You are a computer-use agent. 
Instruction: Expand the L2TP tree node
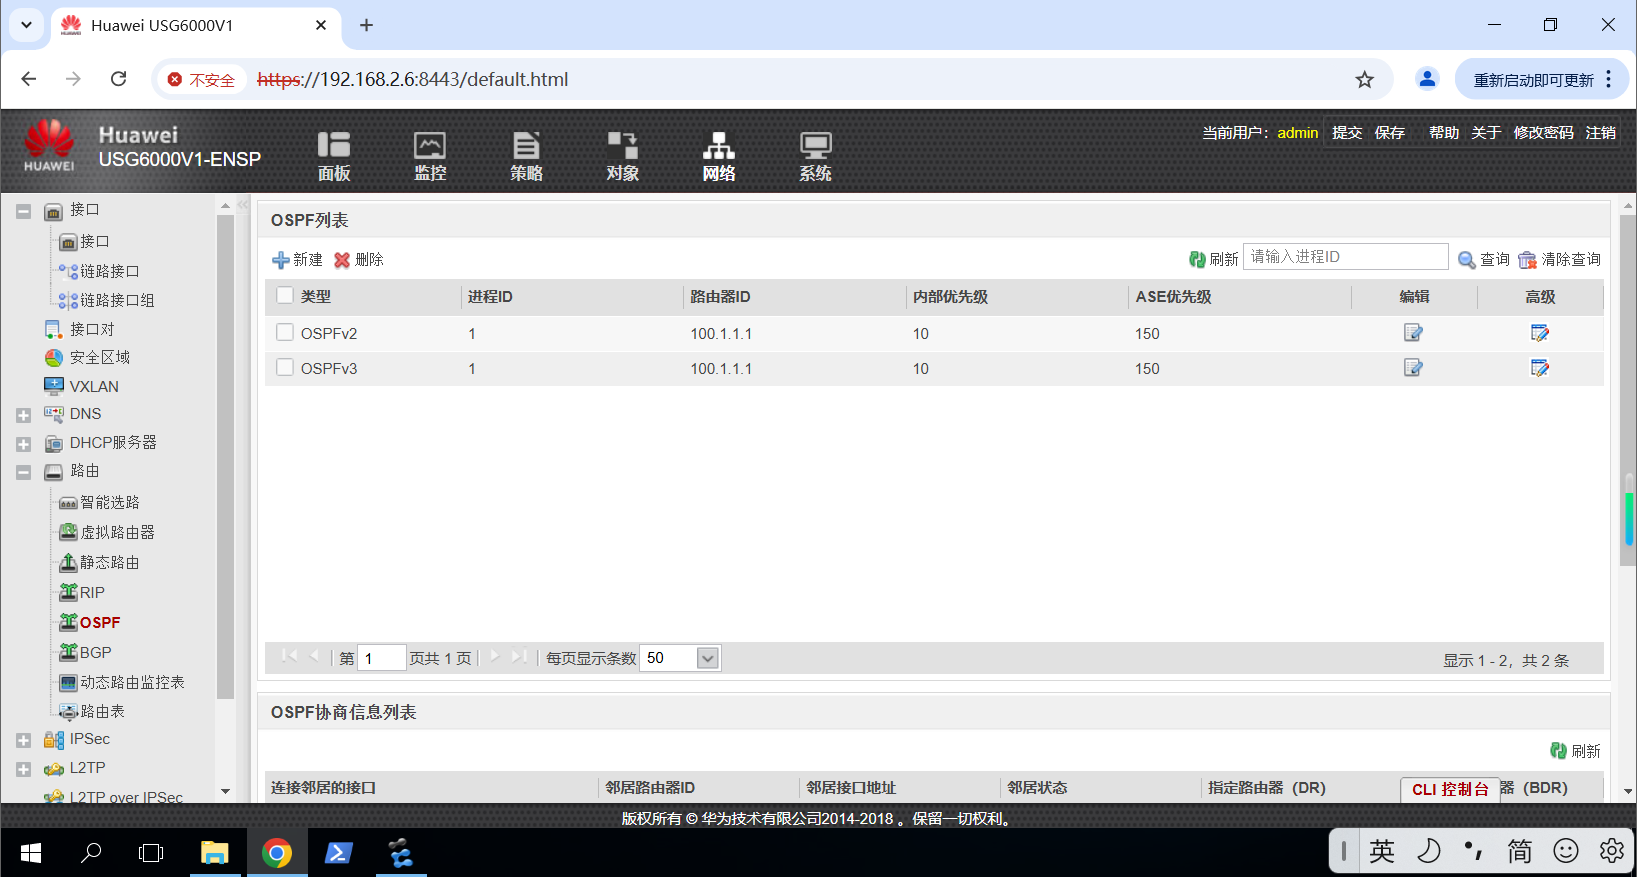23,770
